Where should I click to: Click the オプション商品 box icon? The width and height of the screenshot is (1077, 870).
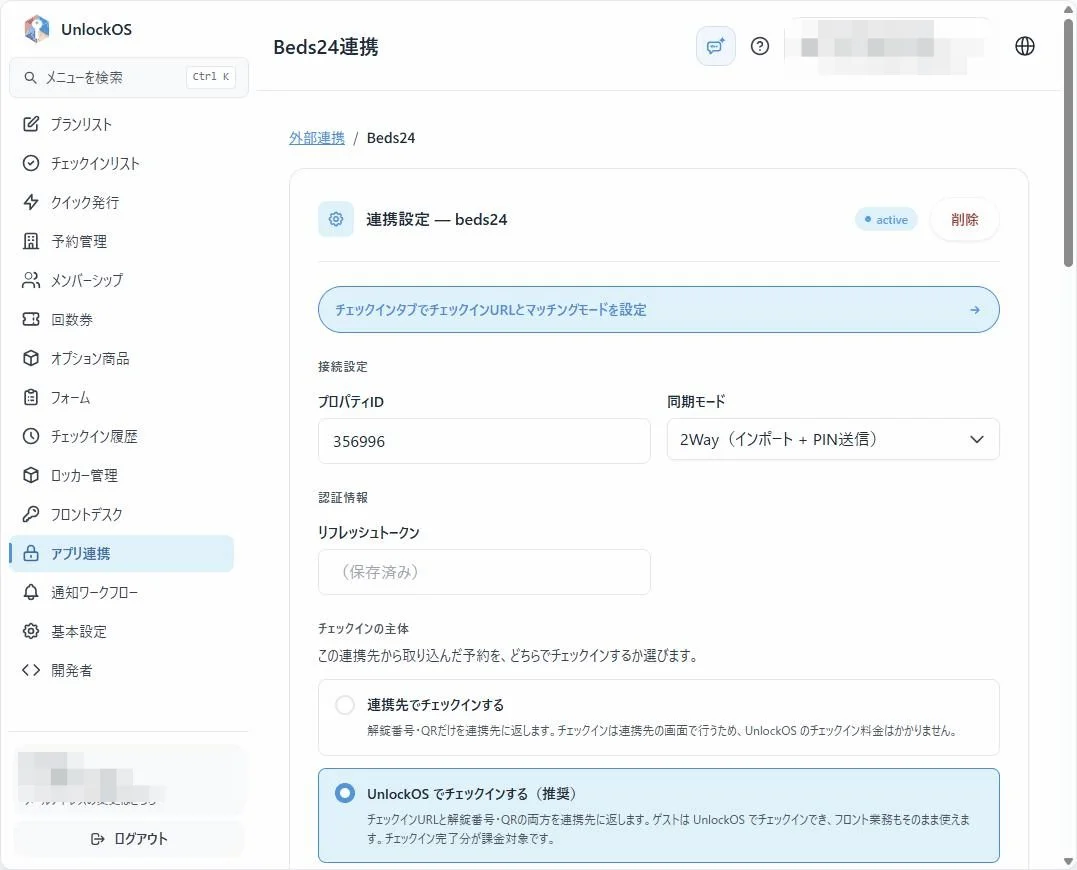(x=31, y=358)
